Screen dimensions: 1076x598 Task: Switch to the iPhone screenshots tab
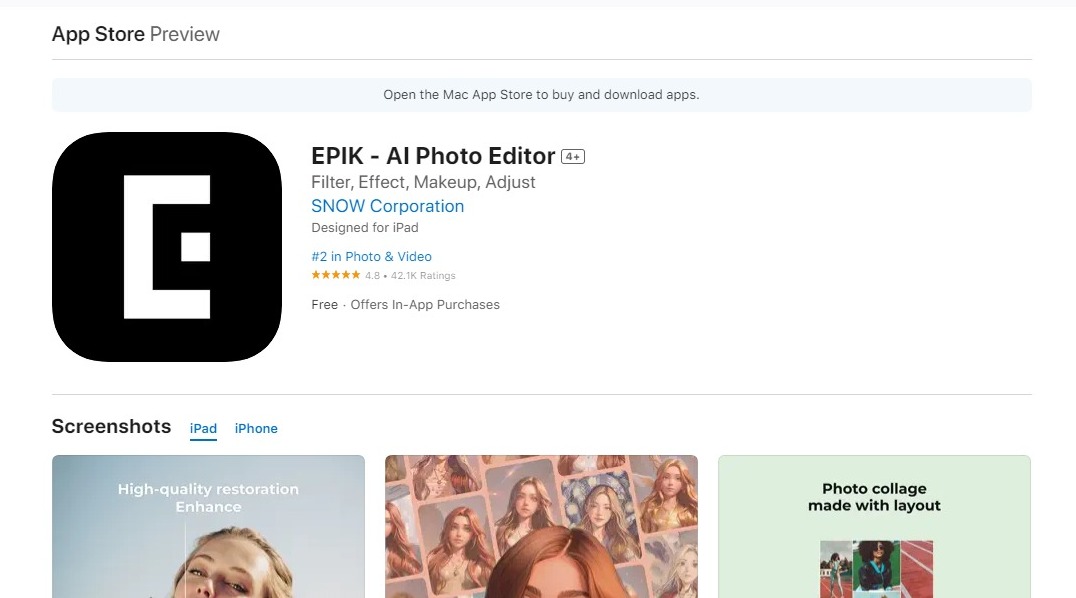pos(256,428)
